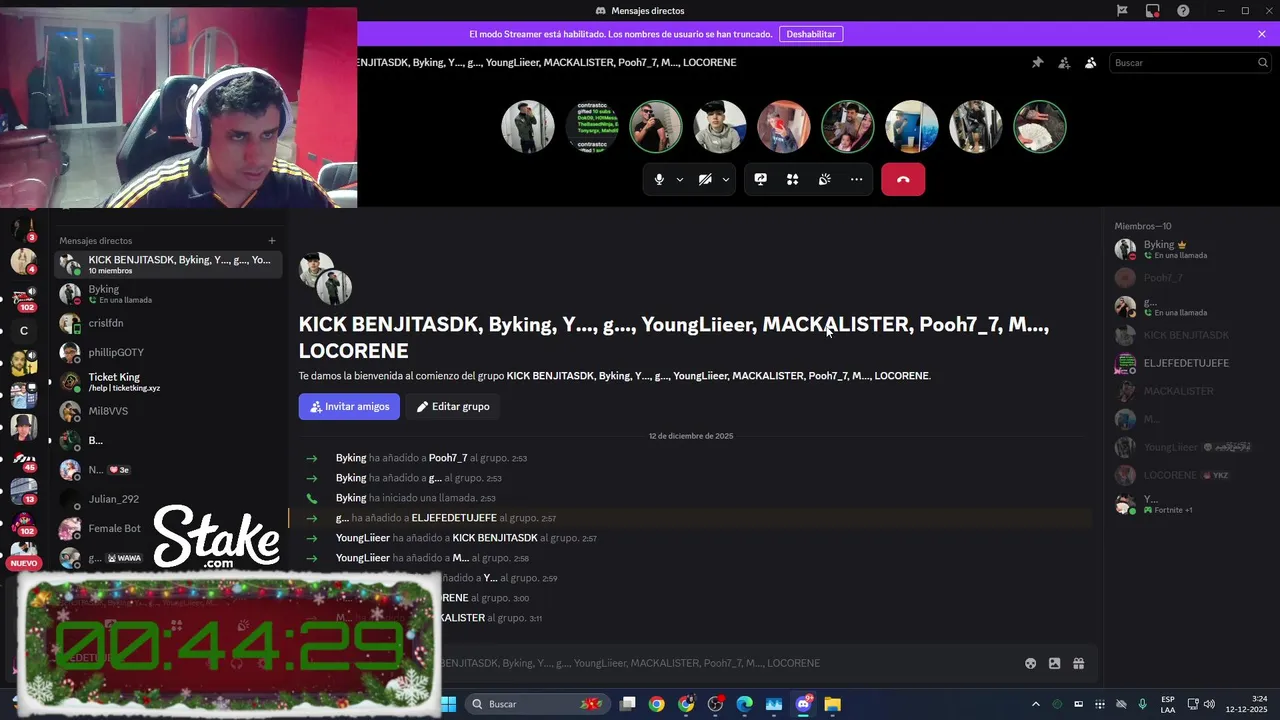Click ELJEFEDETUJEFE in the members list
Viewport: 1280px width, 720px height.
coord(1190,363)
